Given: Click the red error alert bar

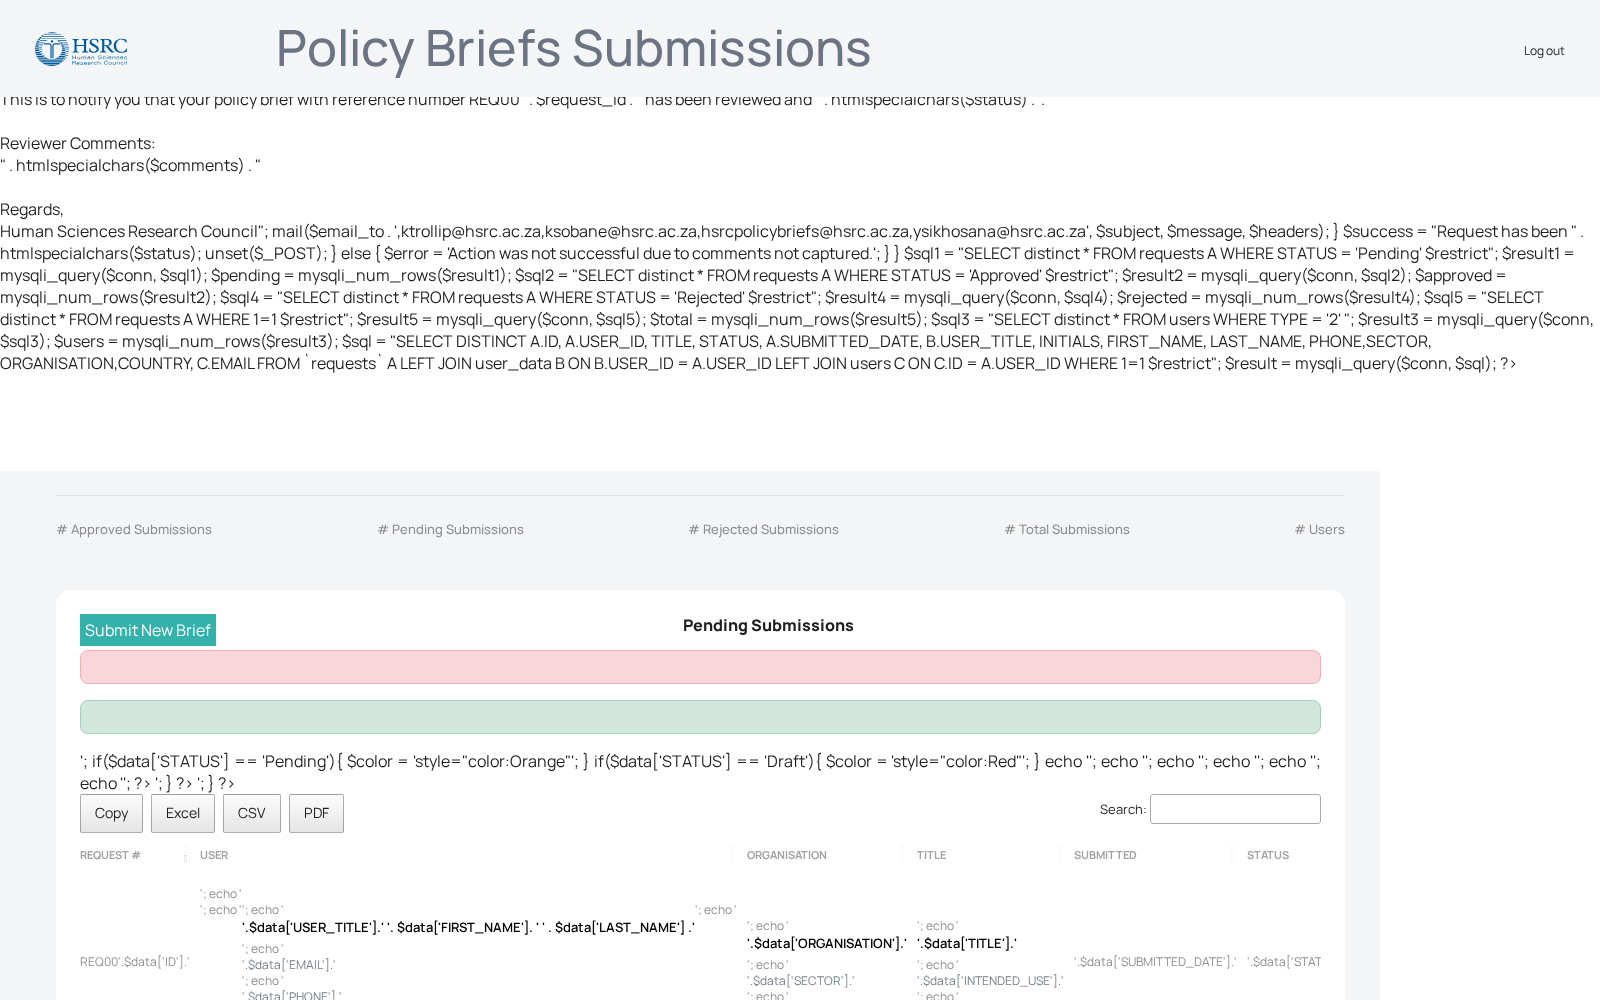Looking at the screenshot, I should [x=700, y=667].
